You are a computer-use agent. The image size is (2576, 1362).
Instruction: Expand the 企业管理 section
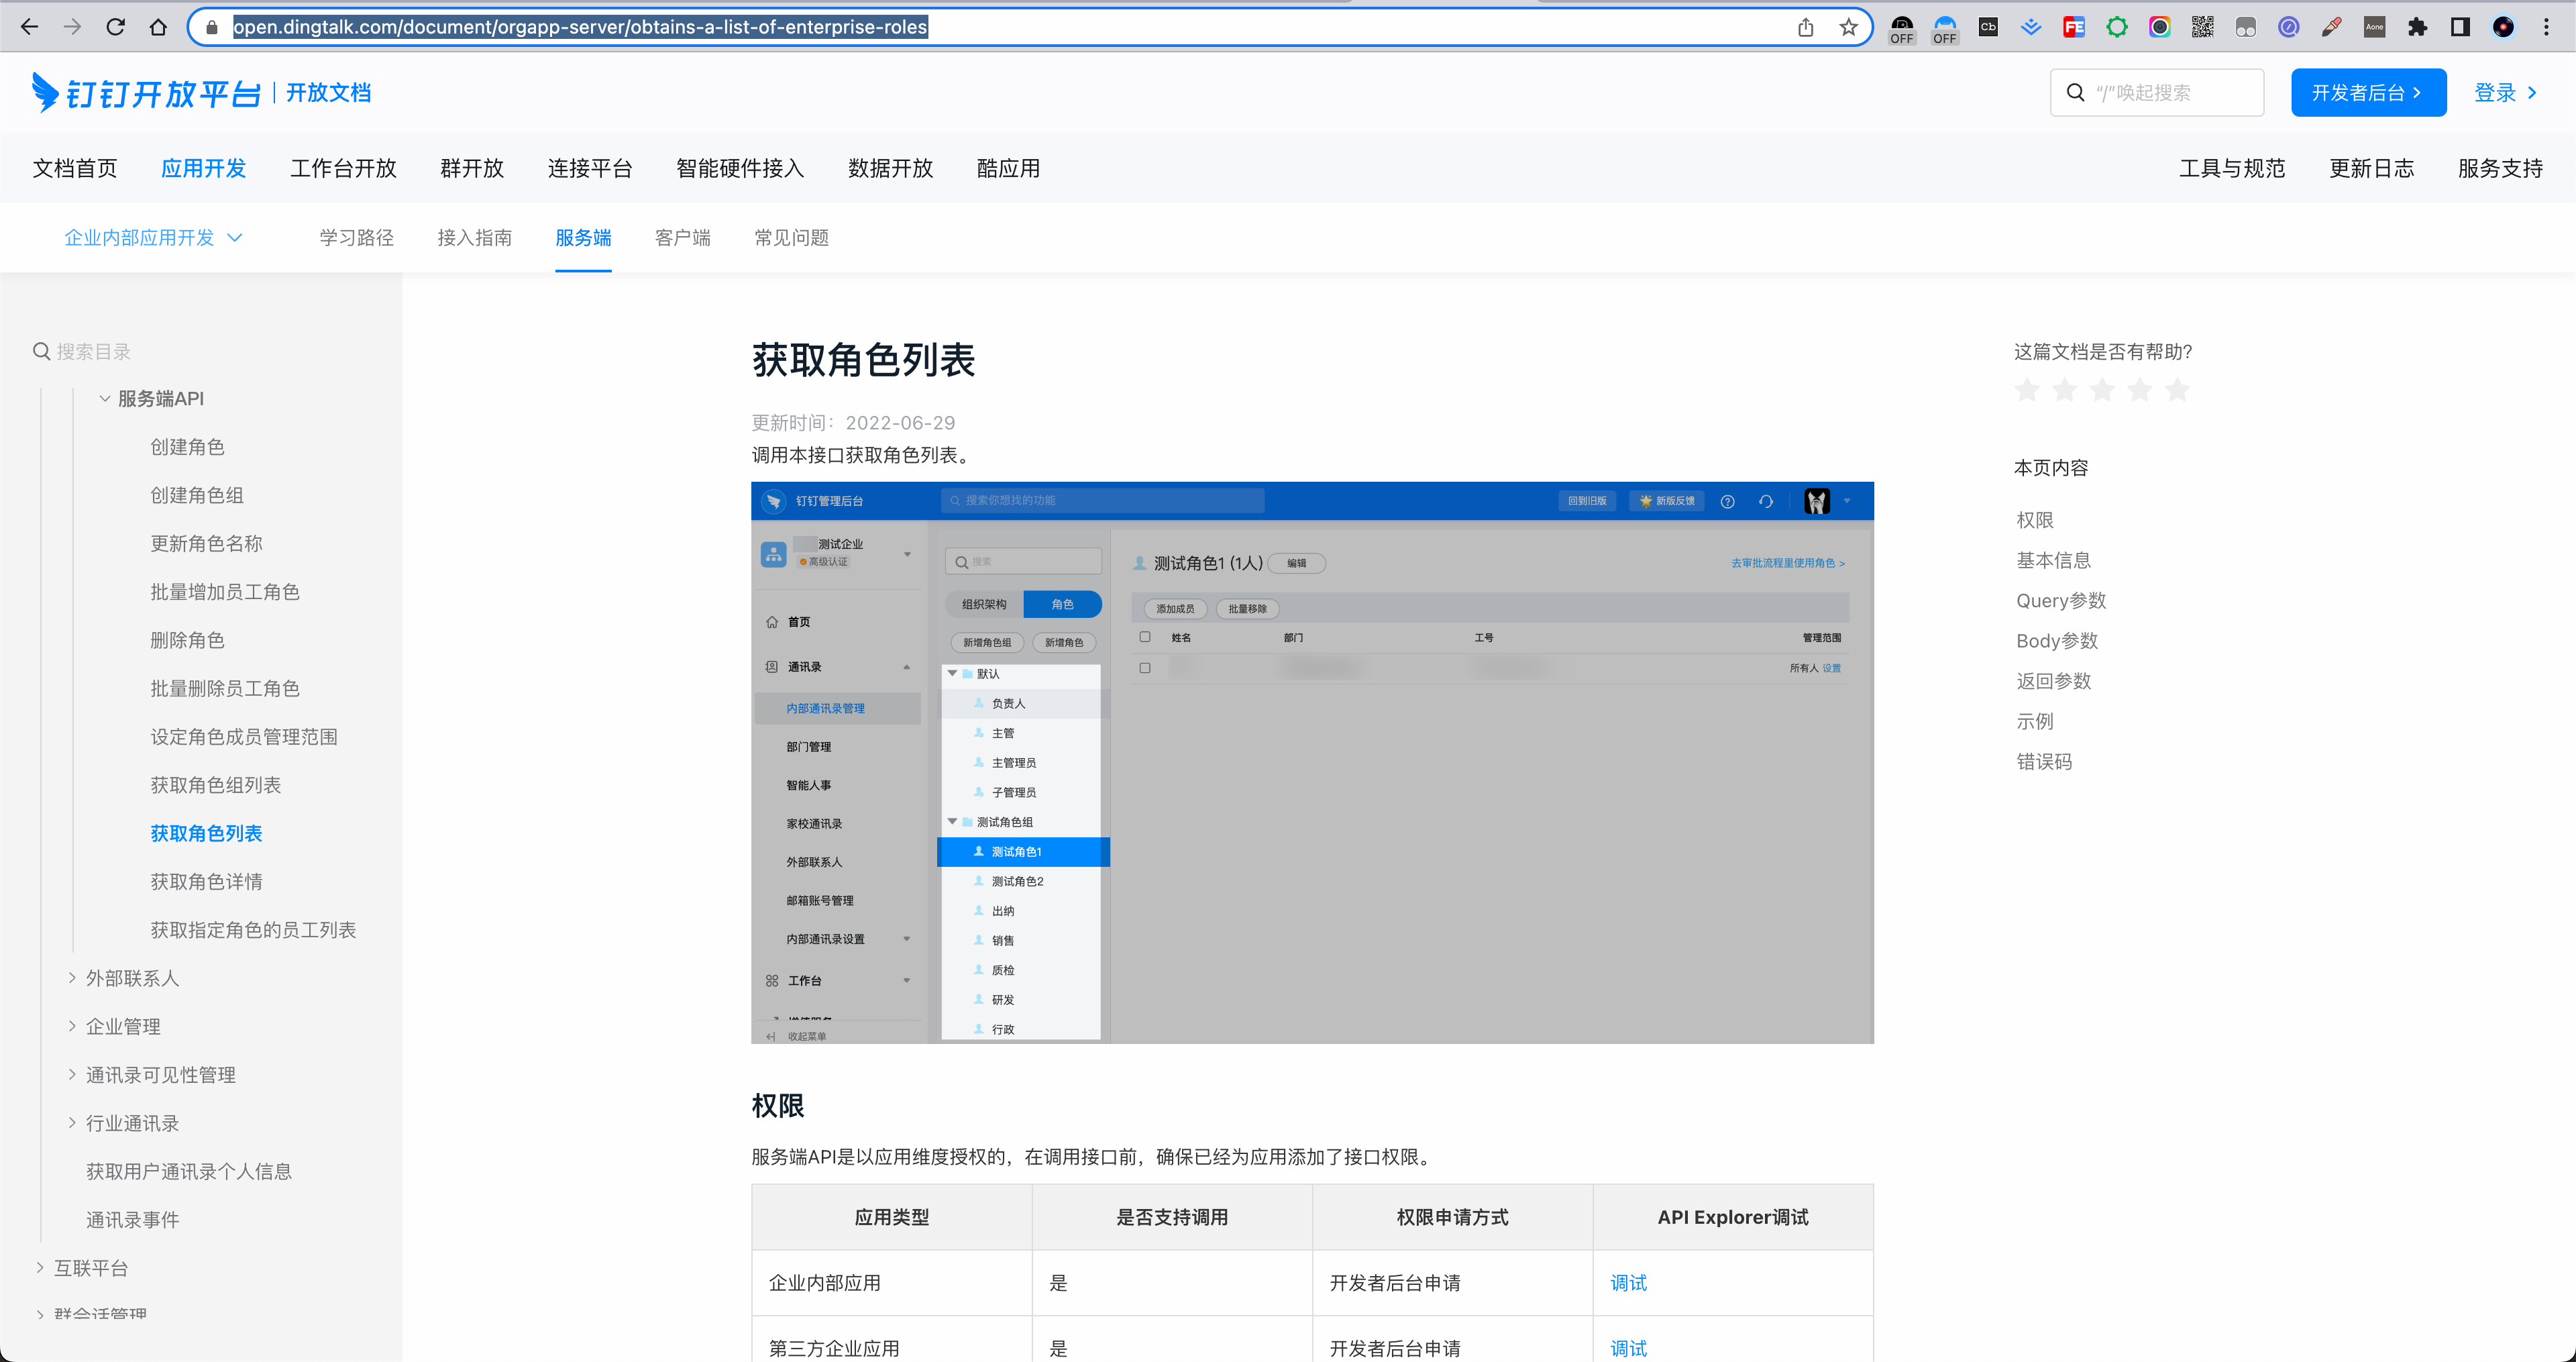[x=72, y=1026]
